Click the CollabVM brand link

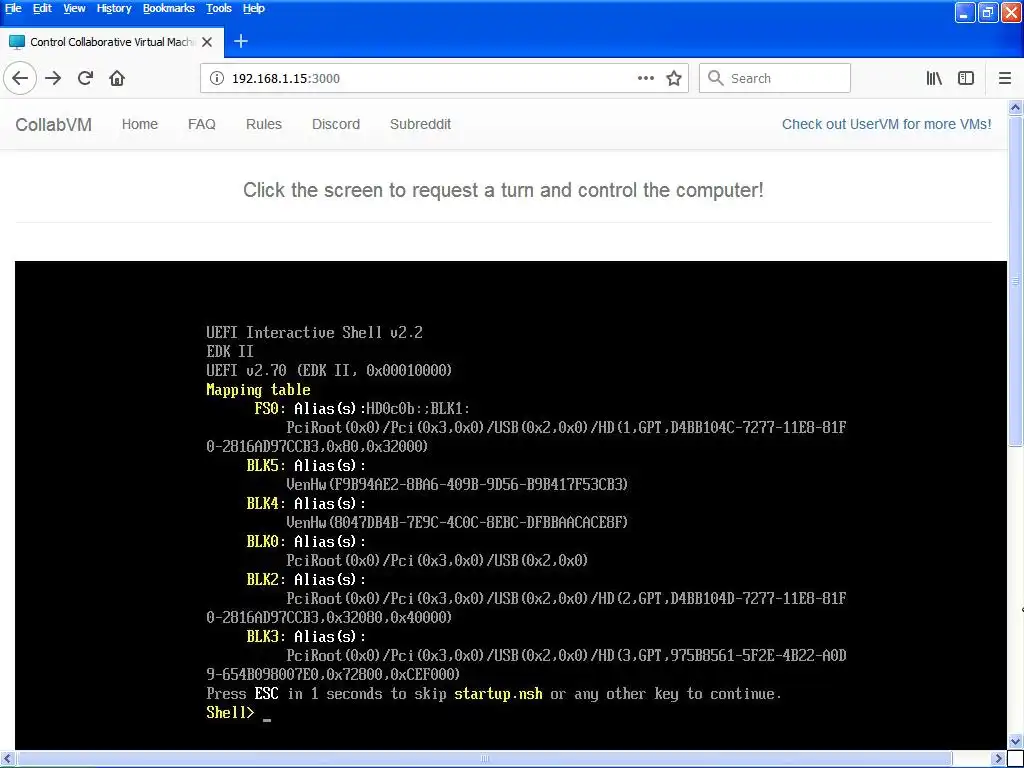tap(54, 125)
